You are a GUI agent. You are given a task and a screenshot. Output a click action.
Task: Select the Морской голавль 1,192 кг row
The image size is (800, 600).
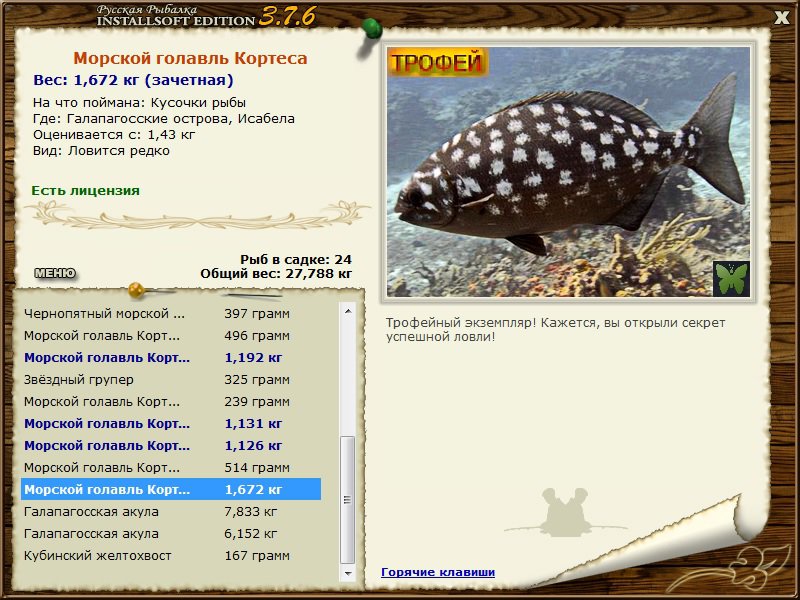171,358
